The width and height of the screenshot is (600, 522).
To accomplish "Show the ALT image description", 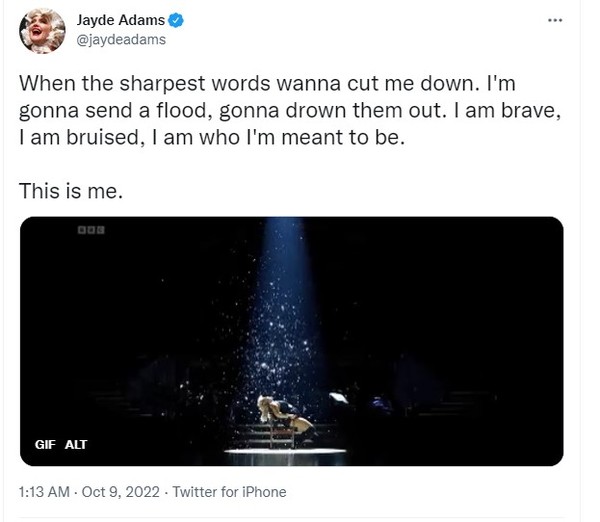I will pyautogui.click(x=76, y=444).
